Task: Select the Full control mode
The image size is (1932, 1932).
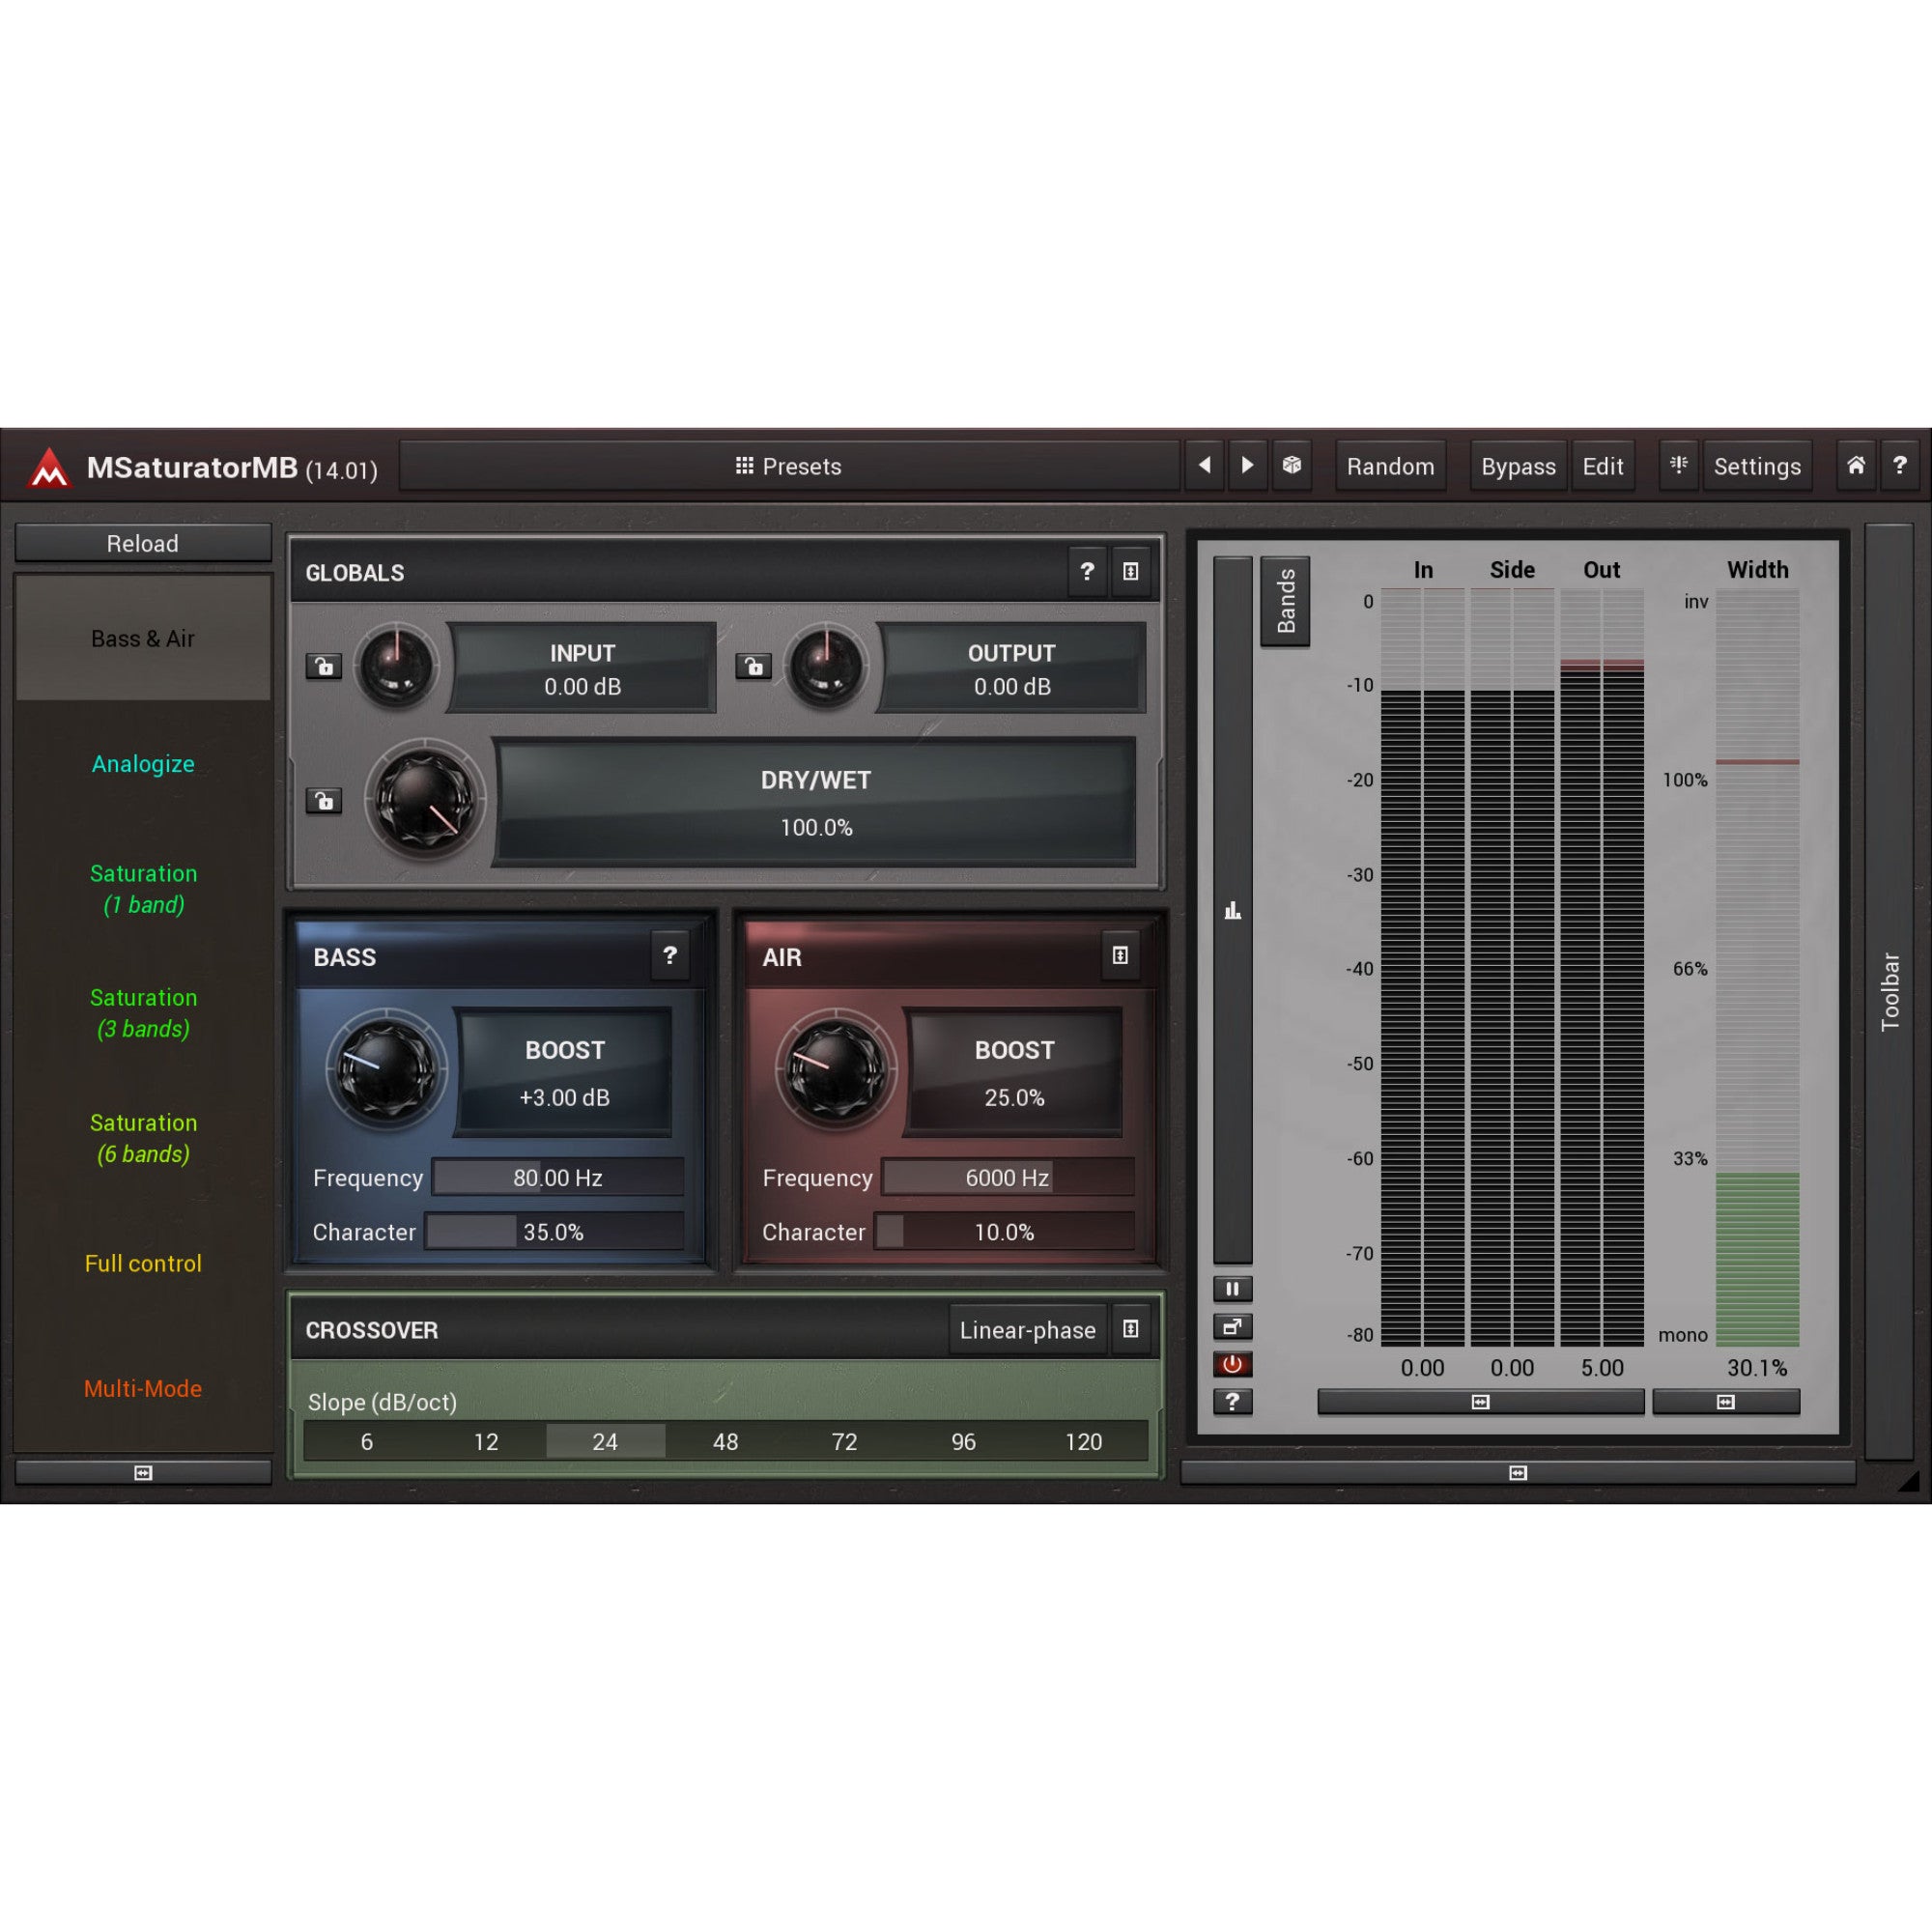Action: [143, 1263]
